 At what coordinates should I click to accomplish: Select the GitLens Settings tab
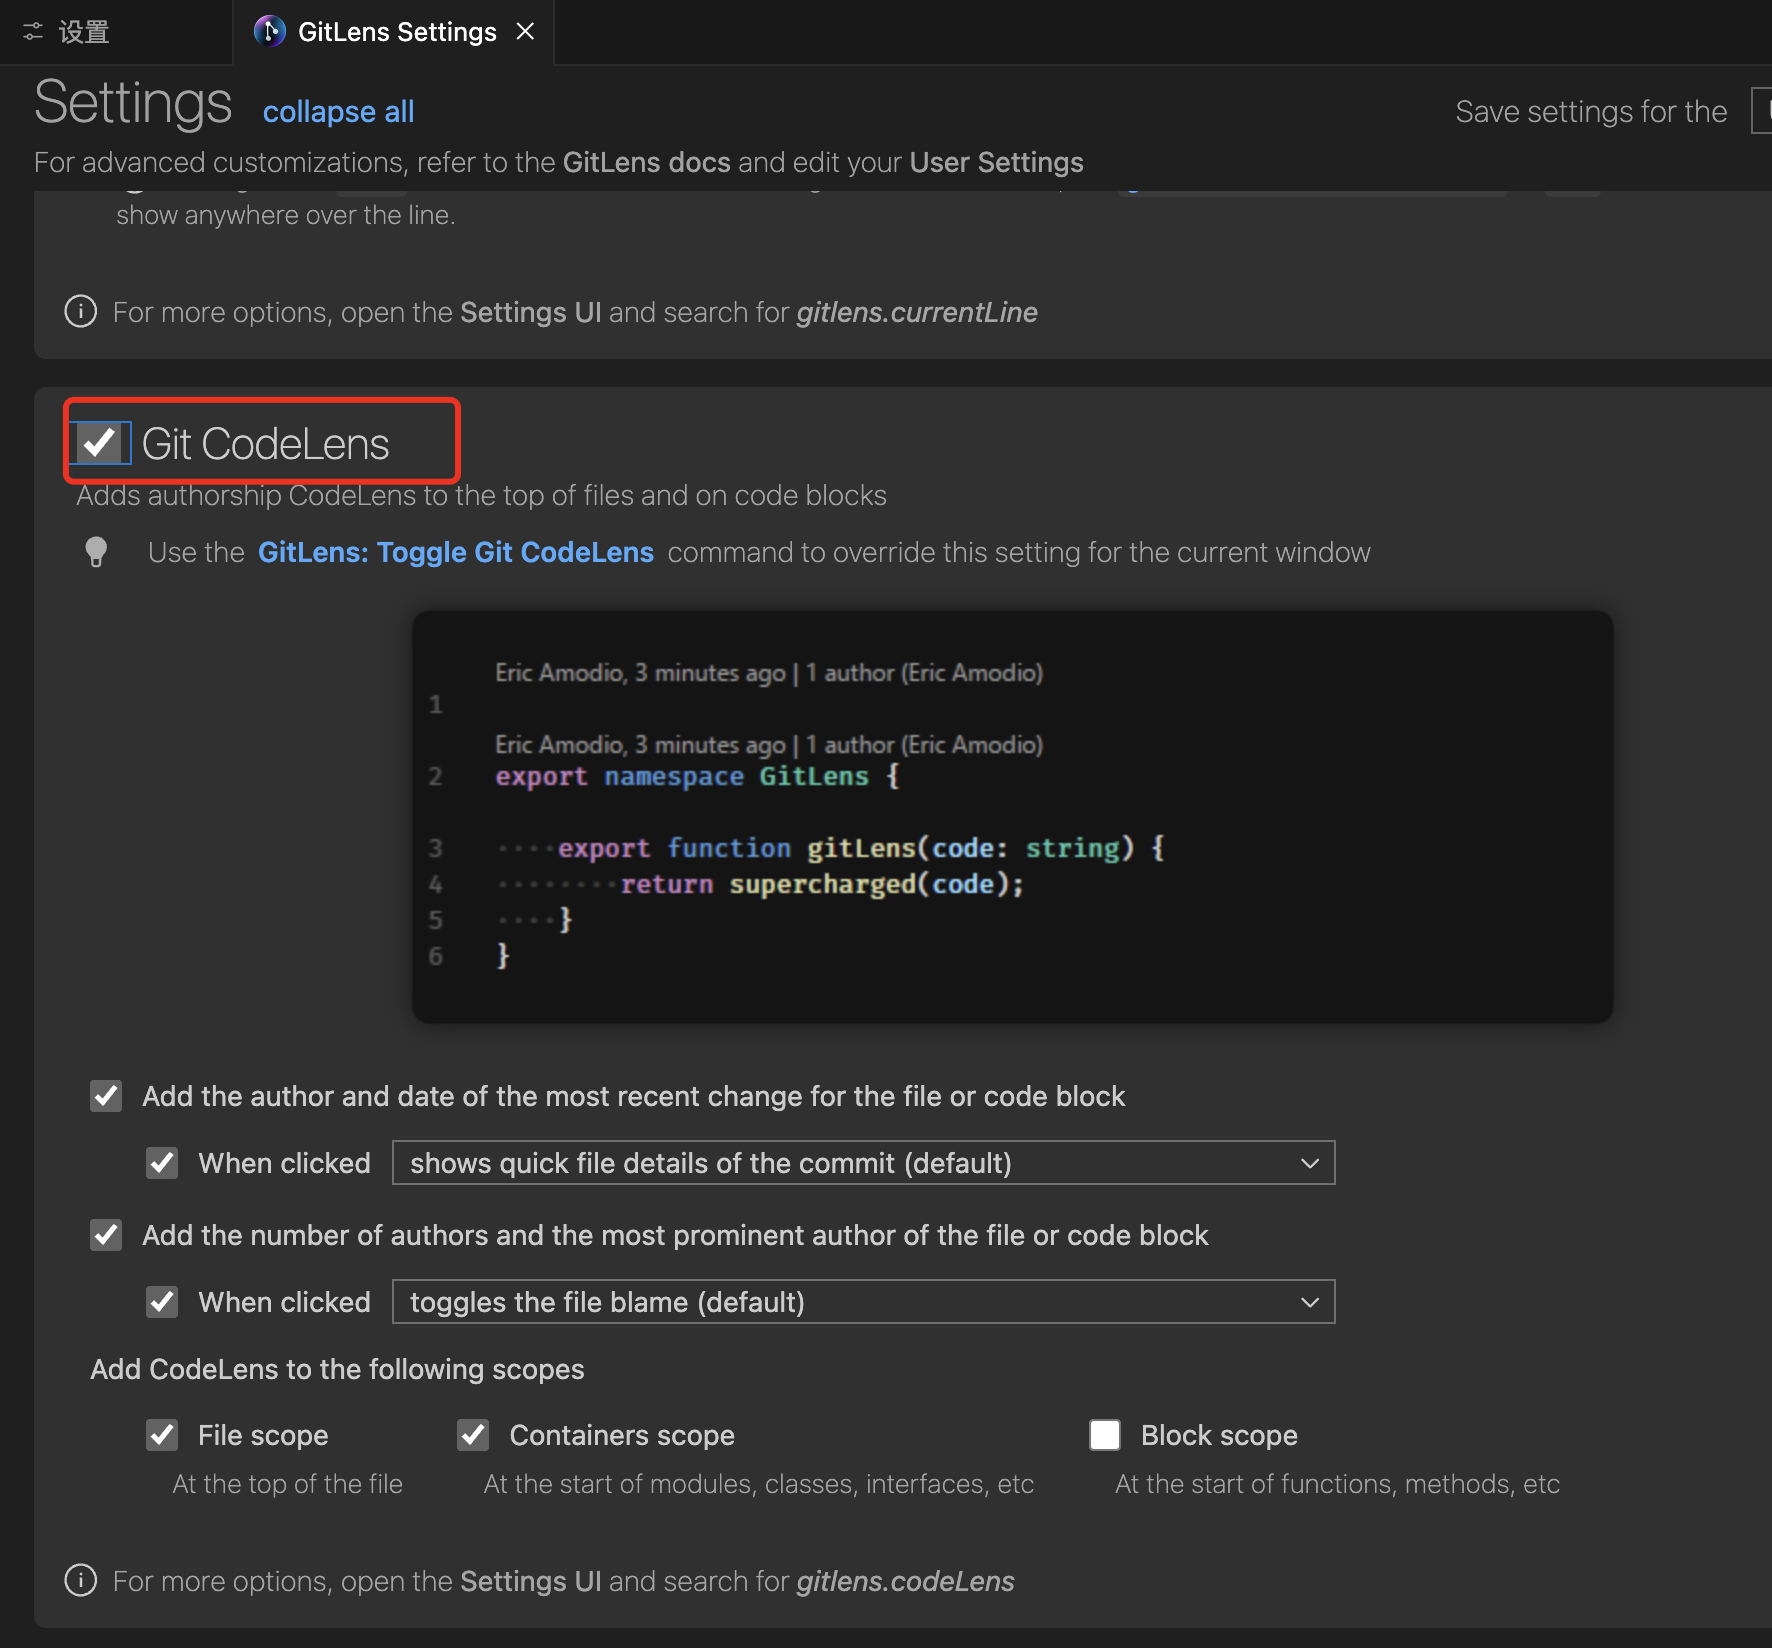tap(394, 32)
